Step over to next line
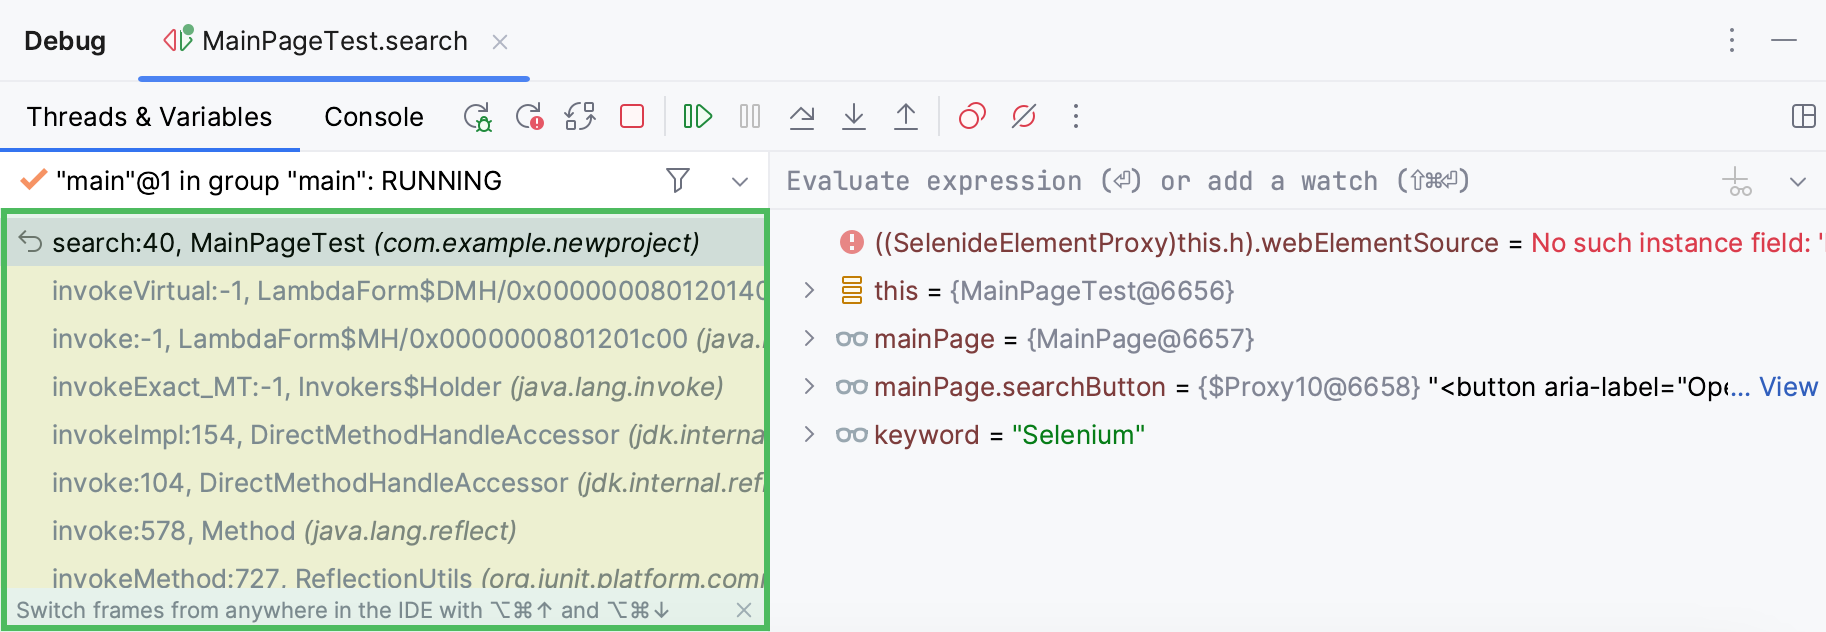Screen dimensions: 1826x632 [x=802, y=117]
